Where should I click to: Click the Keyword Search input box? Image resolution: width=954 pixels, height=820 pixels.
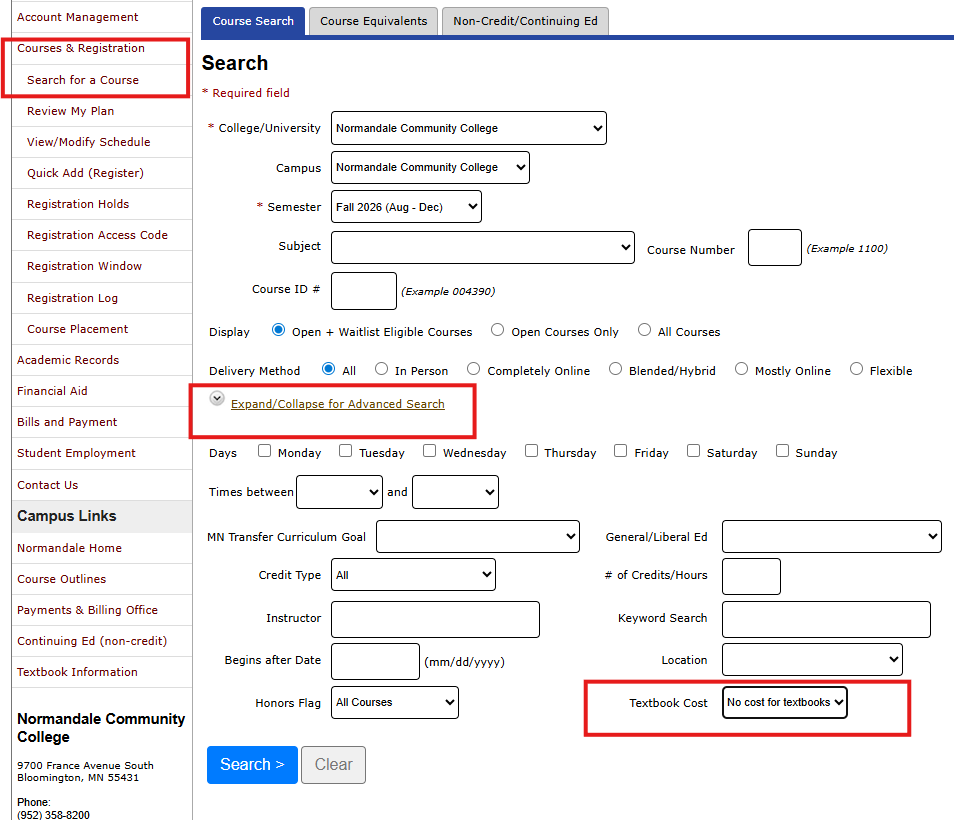click(826, 619)
